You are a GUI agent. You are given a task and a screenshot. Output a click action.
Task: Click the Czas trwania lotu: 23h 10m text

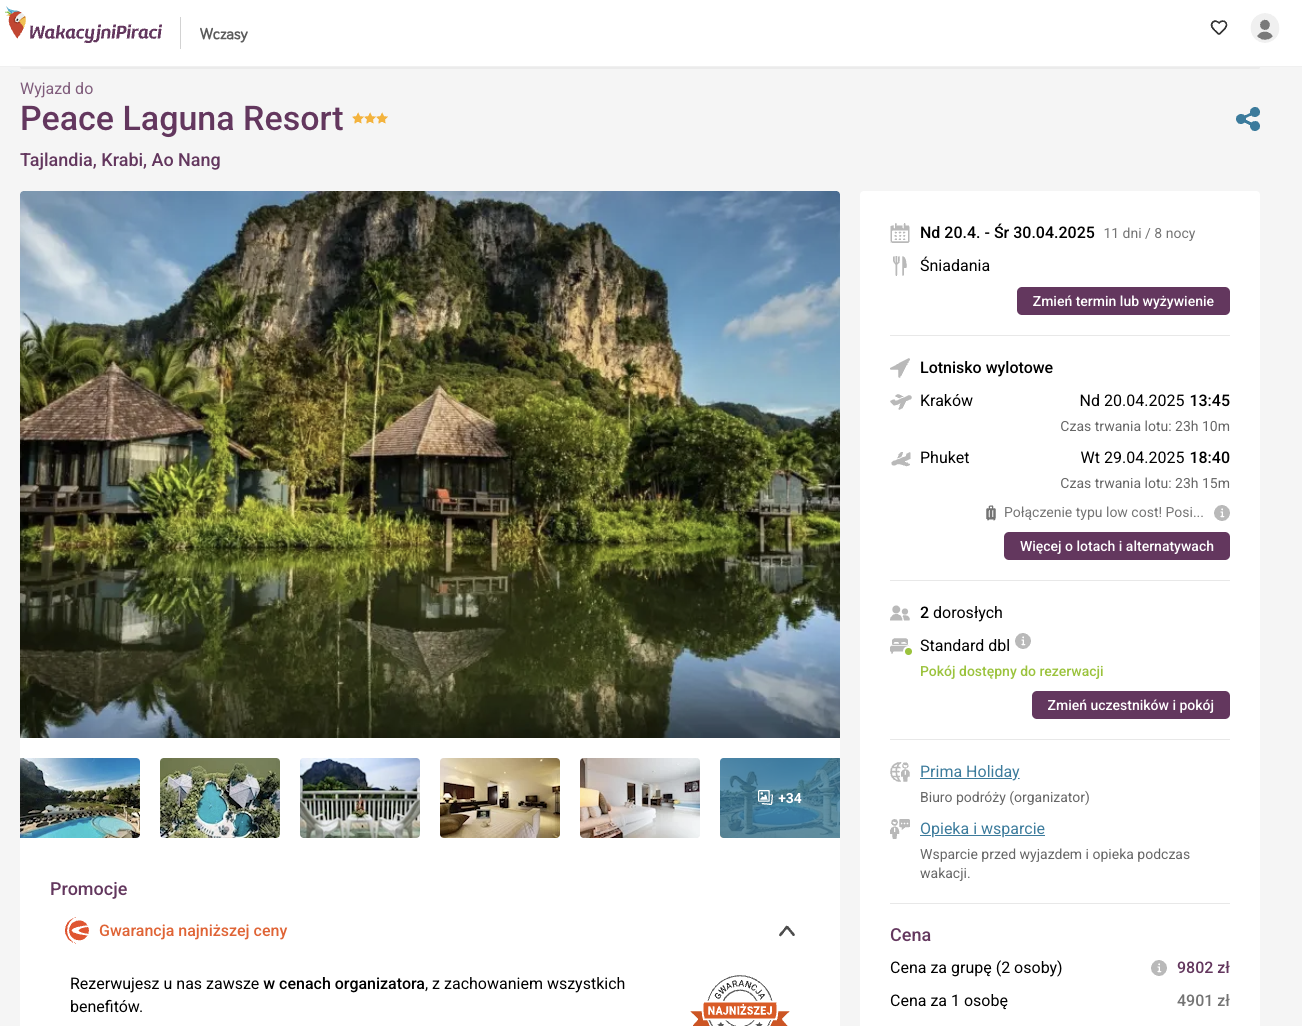tap(1145, 426)
